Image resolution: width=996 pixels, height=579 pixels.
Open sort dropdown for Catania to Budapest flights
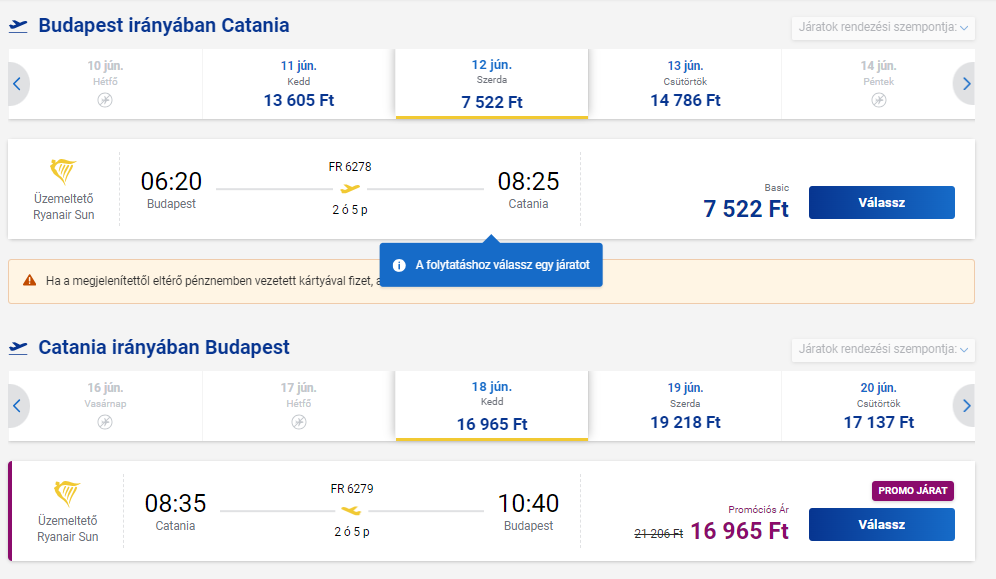[x=883, y=349]
